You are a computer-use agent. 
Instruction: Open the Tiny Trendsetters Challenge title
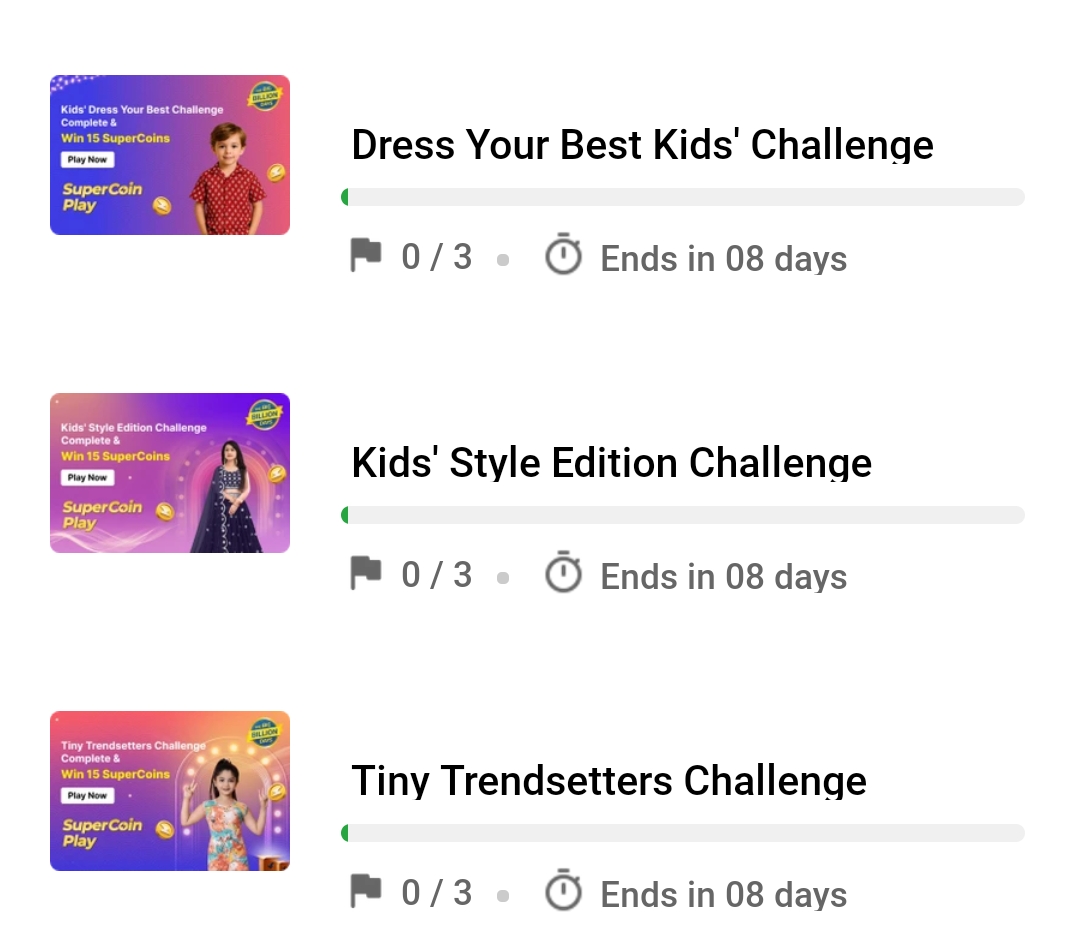(x=608, y=781)
